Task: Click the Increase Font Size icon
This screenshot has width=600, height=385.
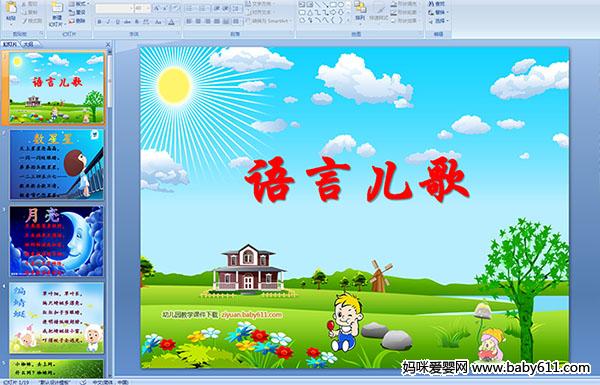Action: pyautogui.click(x=157, y=8)
